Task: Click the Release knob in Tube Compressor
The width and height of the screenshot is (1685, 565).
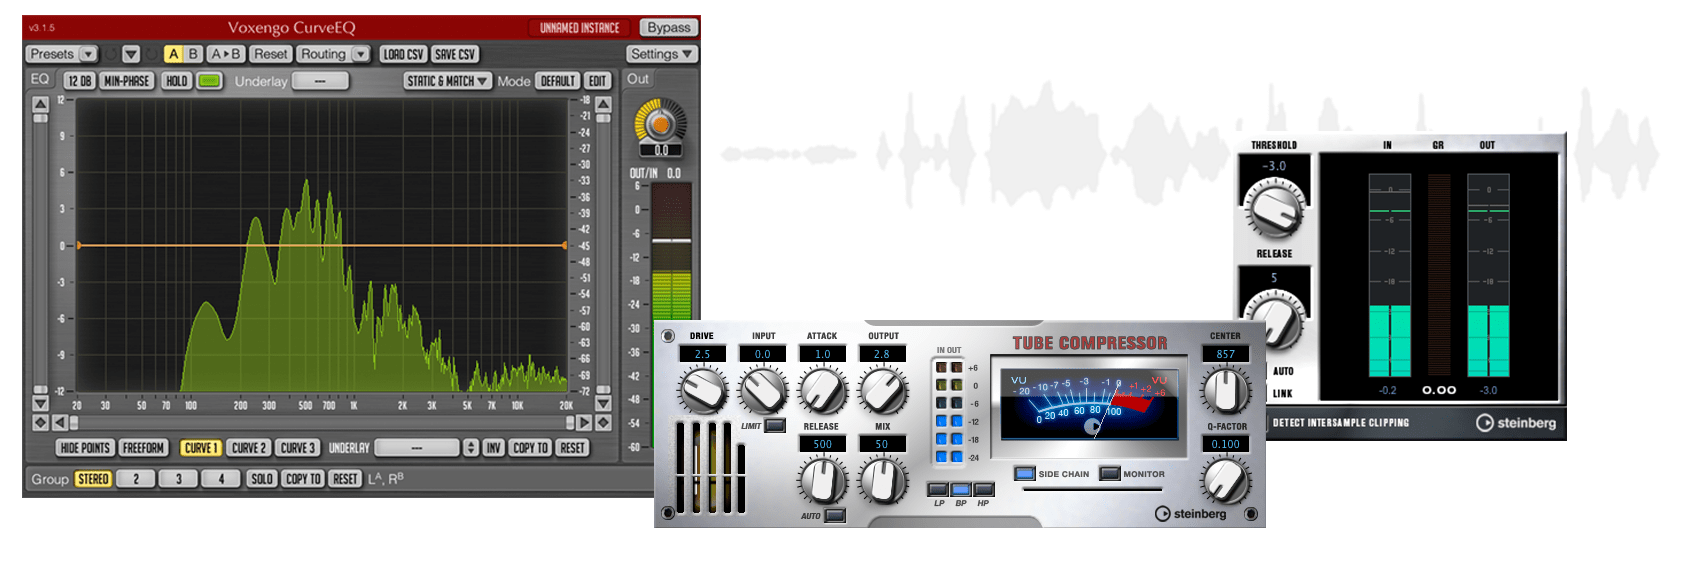Action: [822, 480]
